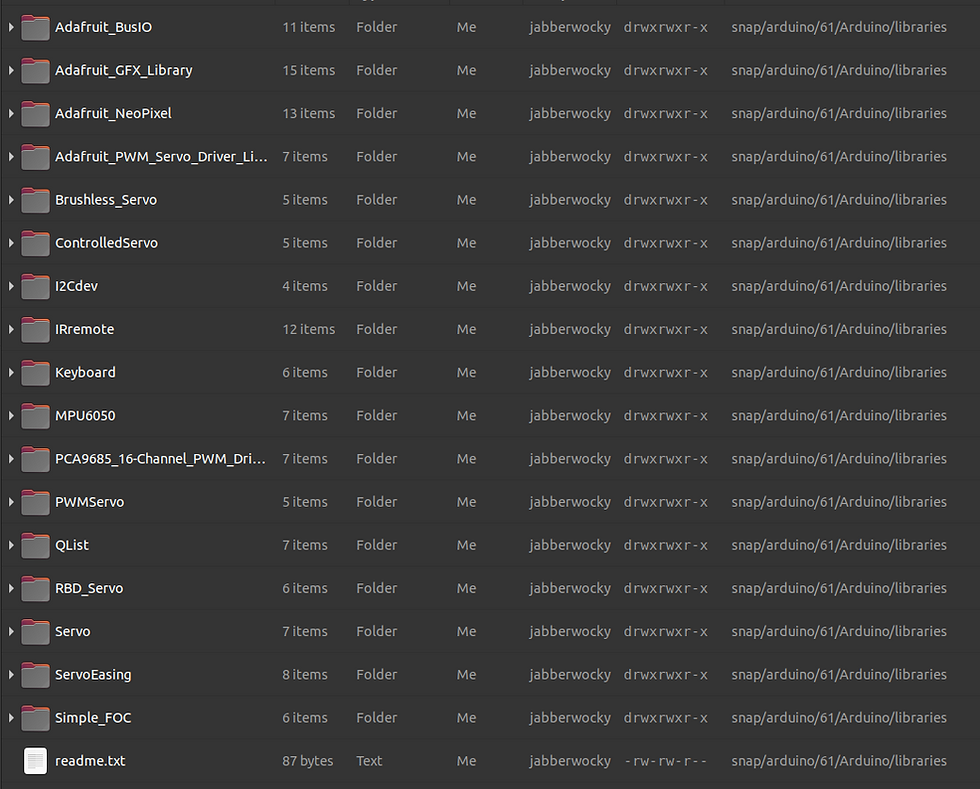Select the Adafruit_BusIO folder name
Image resolution: width=980 pixels, height=789 pixels.
pos(103,28)
